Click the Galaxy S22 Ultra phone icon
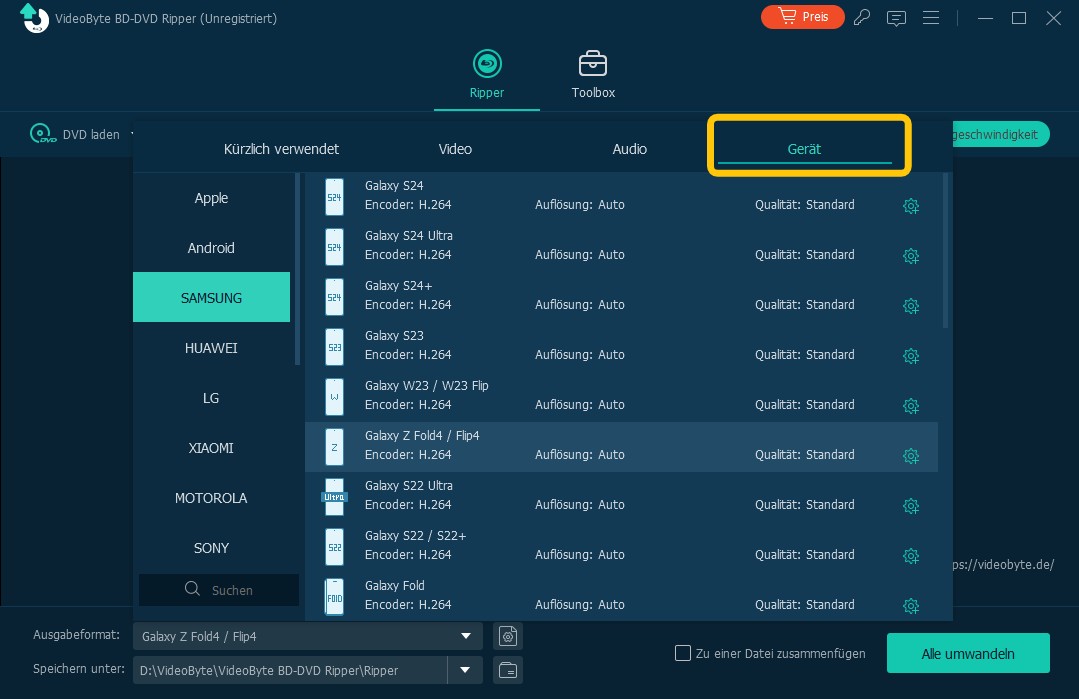The image size is (1079, 699). pyautogui.click(x=334, y=497)
